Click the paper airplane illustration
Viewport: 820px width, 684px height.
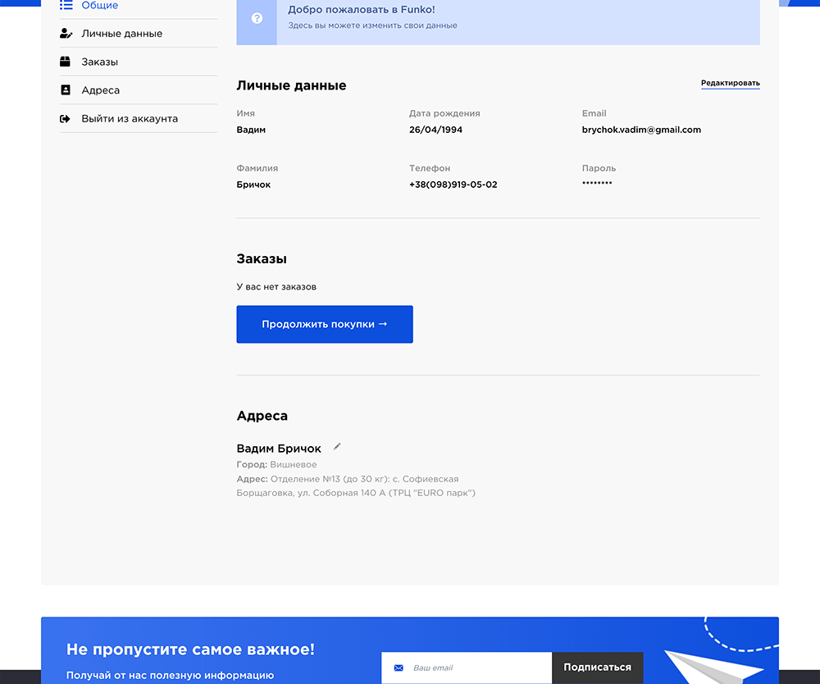(714, 666)
